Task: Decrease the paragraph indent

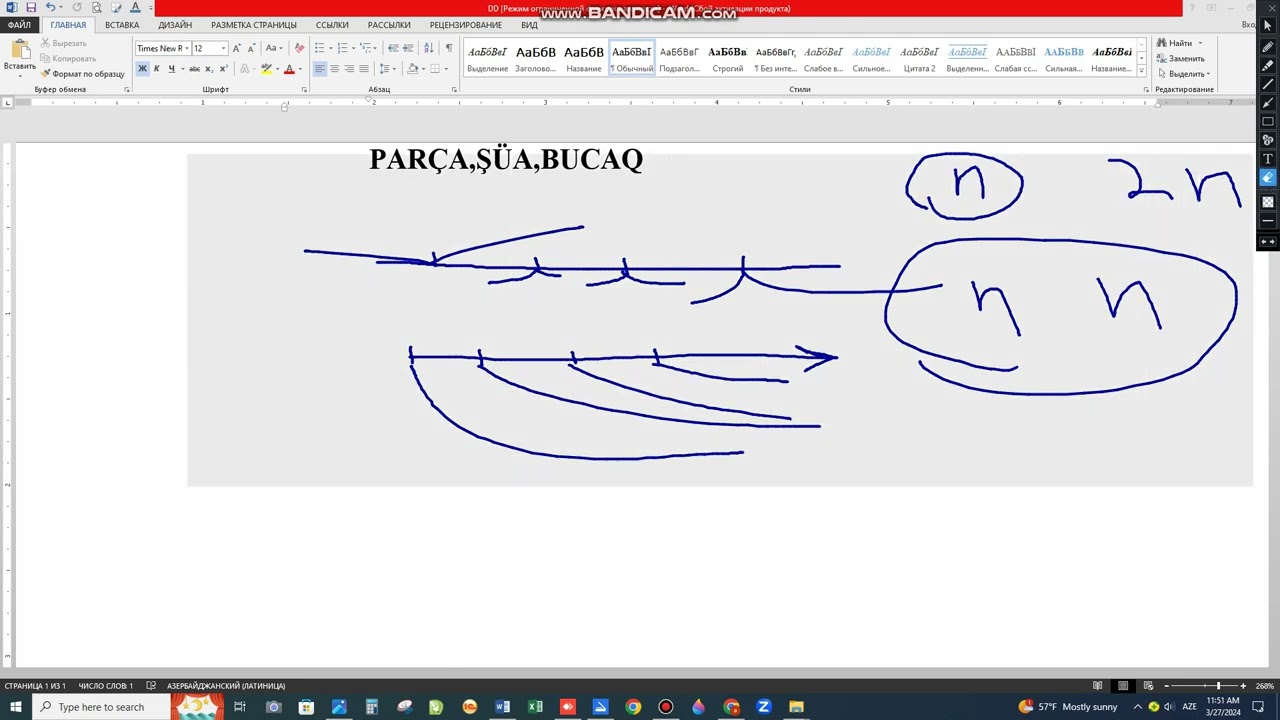Action: pos(393,48)
